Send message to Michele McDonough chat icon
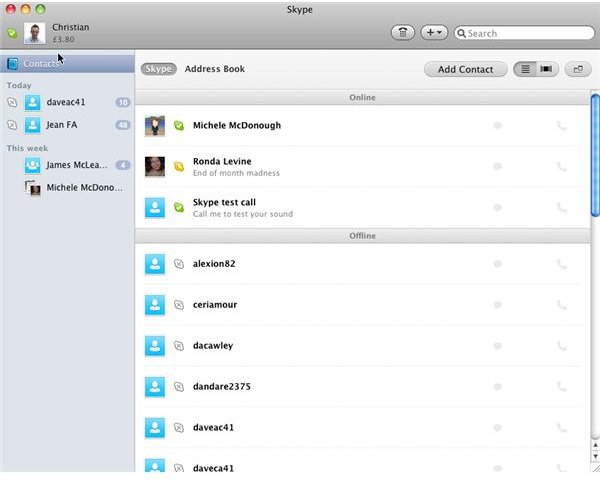 pos(497,125)
